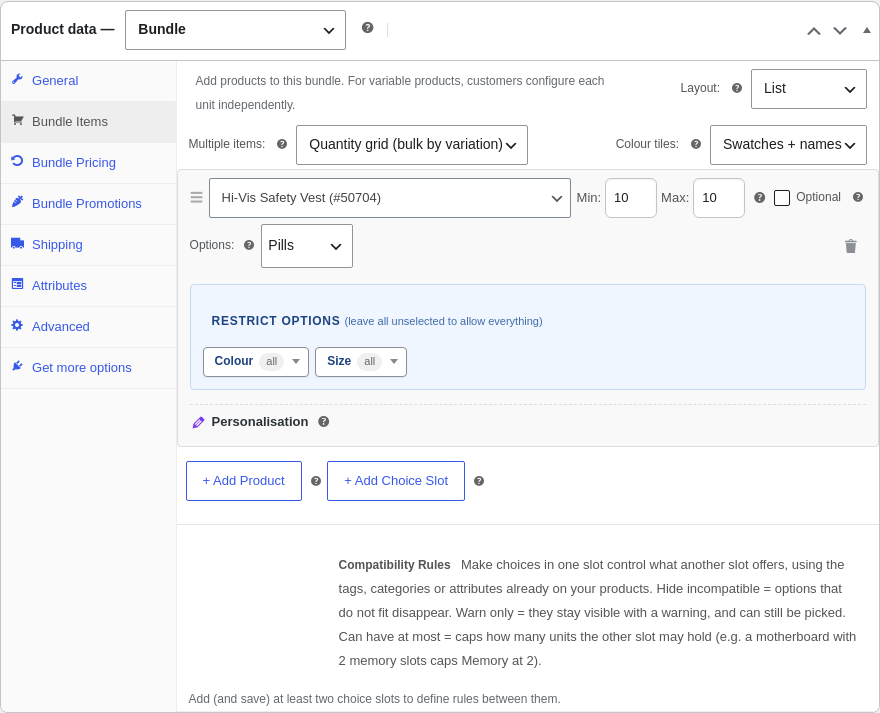This screenshot has height=713, width=880.
Task: Click the help icon beside Options label
Action: (x=249, y=245)
